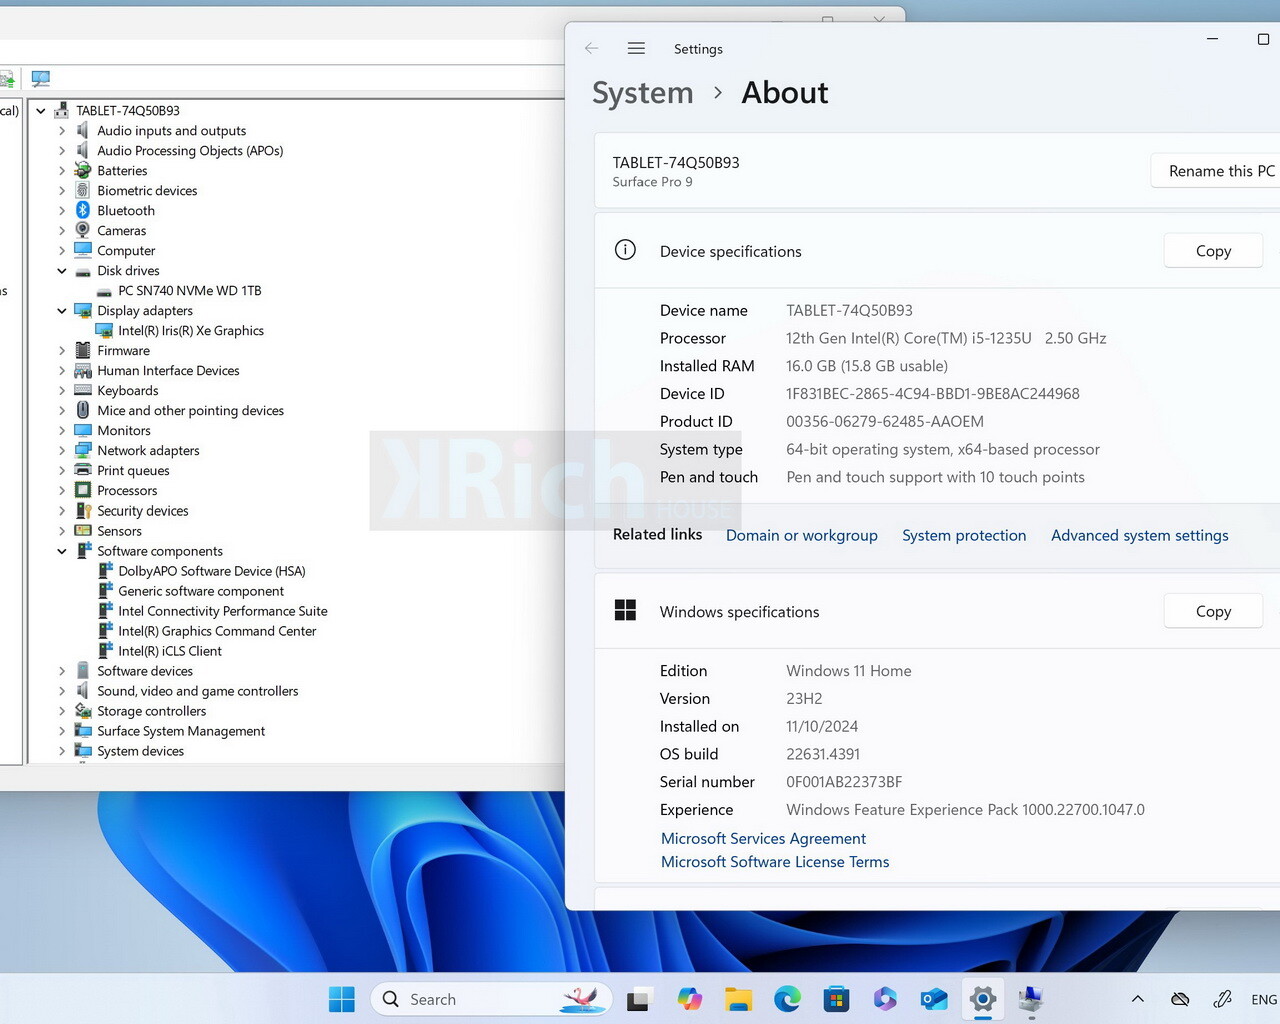Image resolution: width=1280 pixels, height=1024 pixels.
Task: Collapse the Disk drives node
Action: click(62, 270)
